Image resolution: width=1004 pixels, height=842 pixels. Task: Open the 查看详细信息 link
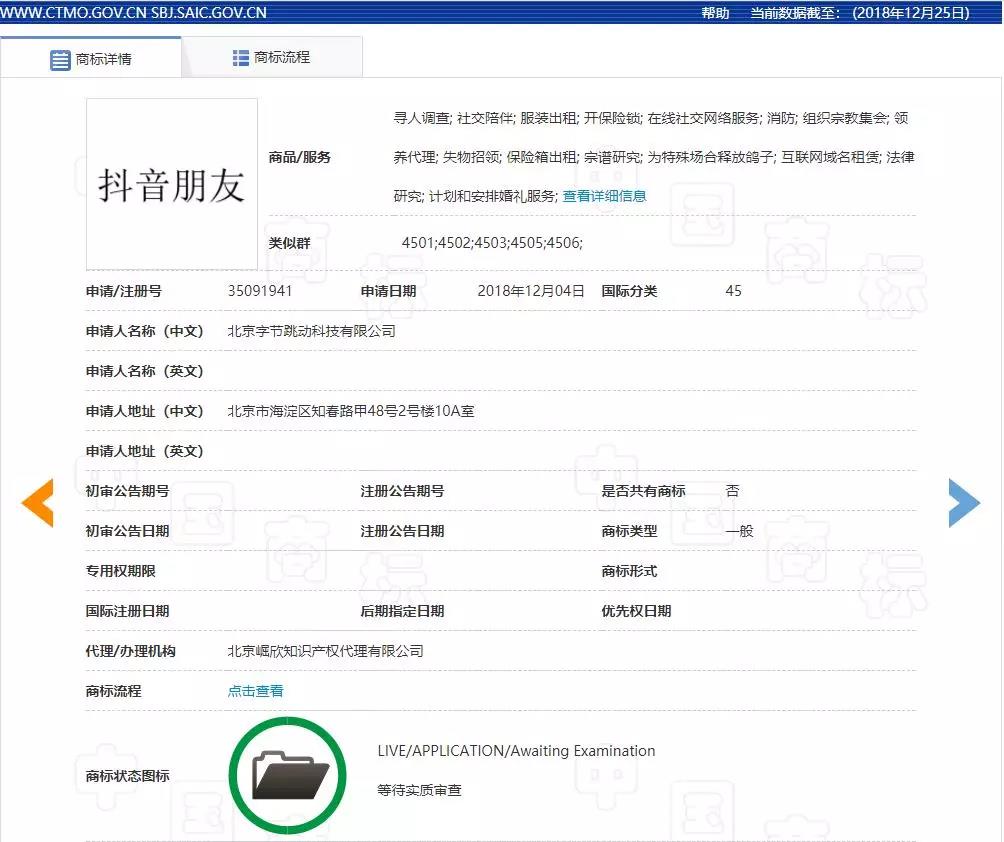(x=604, y=196)
